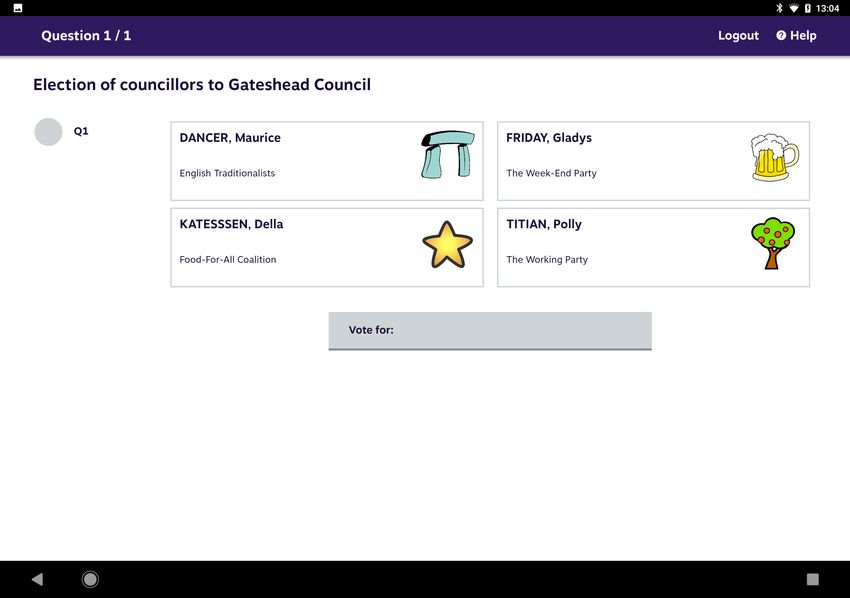Screen dimensions: 850x598
Task: Click the orange tree Working Party icon
Action: click(x=773, y=243)
